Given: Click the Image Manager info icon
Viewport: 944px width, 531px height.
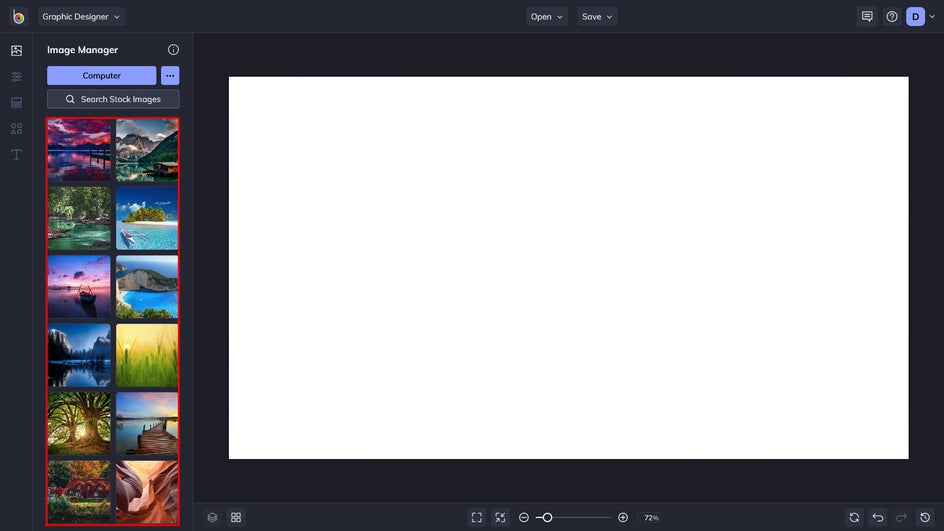Looking at the screenshot, I should click(x=173, y=49).
